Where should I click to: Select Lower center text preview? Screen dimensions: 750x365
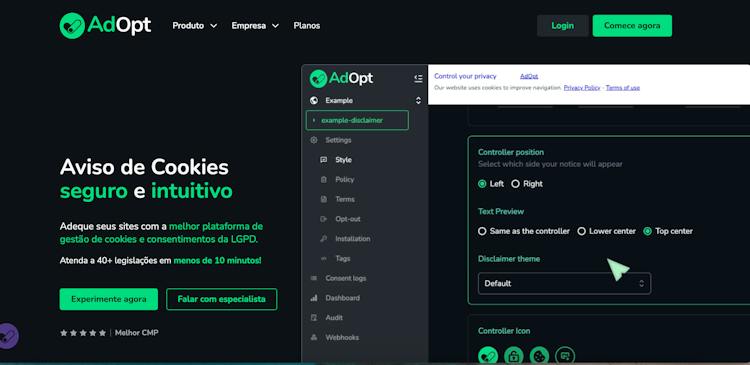coord(607,231)
